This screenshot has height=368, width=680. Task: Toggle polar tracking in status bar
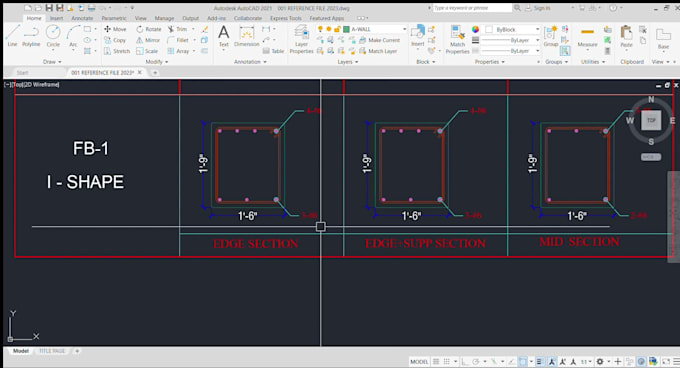[476, 361]
